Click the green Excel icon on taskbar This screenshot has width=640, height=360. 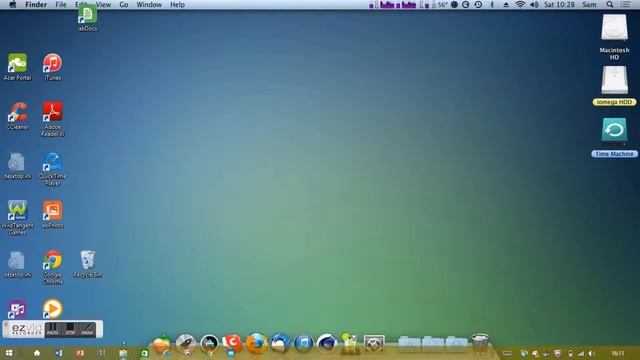pos(144,353)
